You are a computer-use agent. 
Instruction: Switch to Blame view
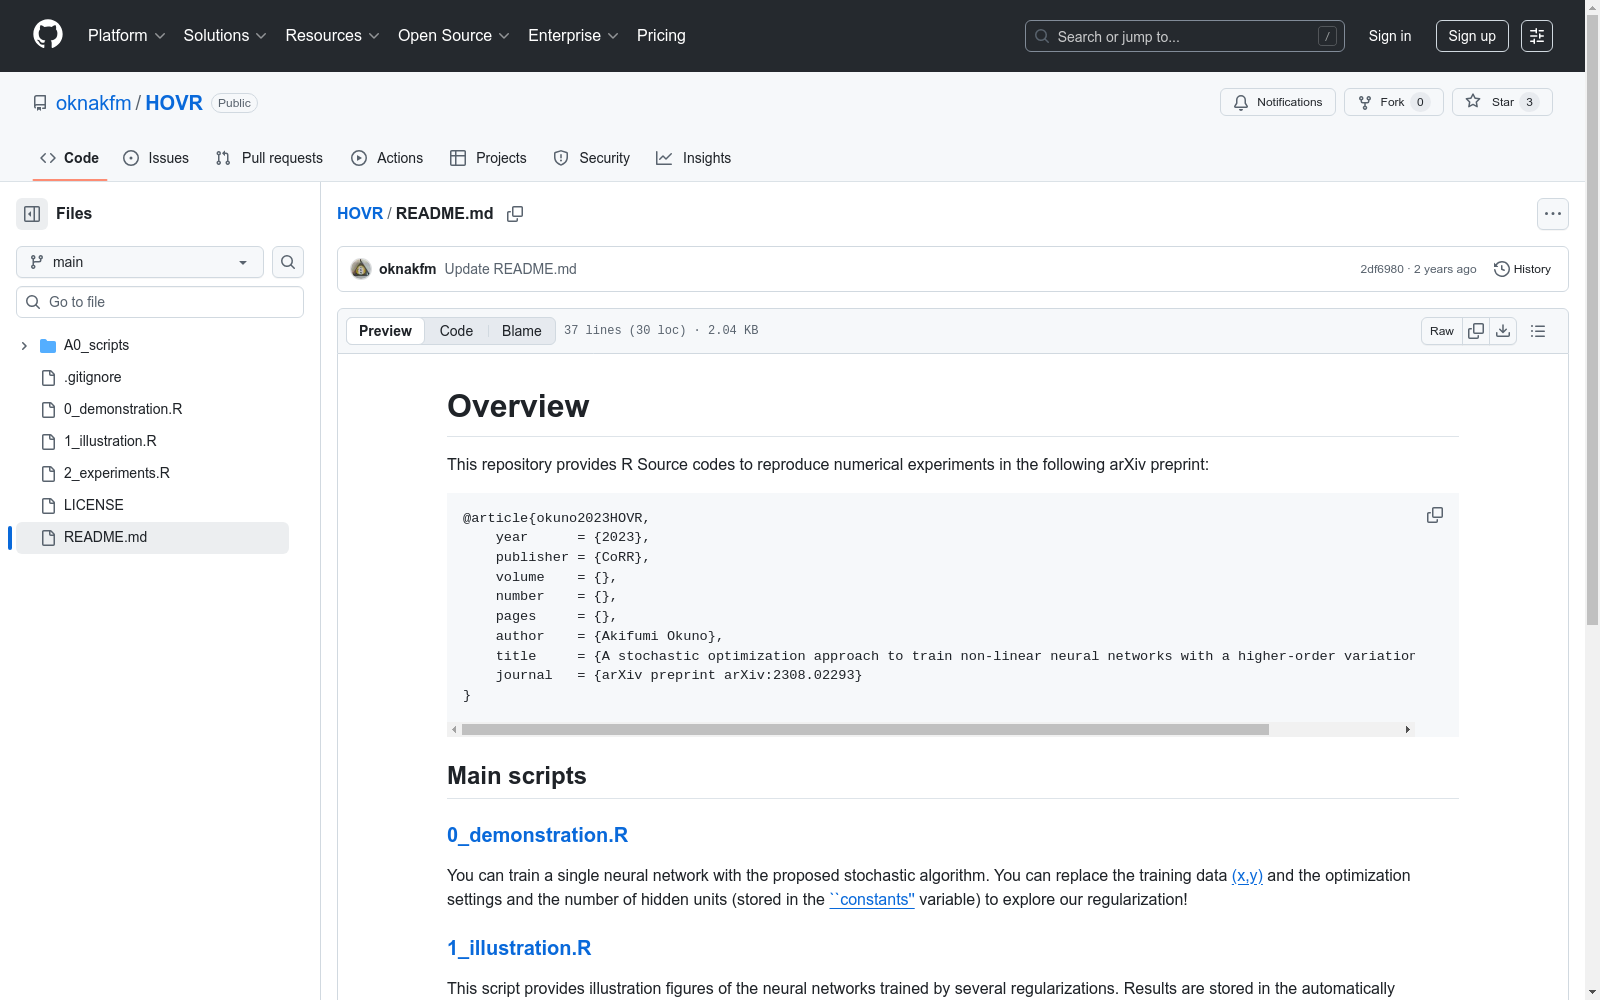521,331
